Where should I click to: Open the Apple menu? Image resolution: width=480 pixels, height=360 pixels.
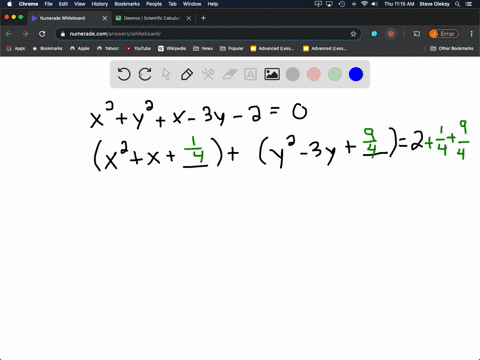(9, 4)
